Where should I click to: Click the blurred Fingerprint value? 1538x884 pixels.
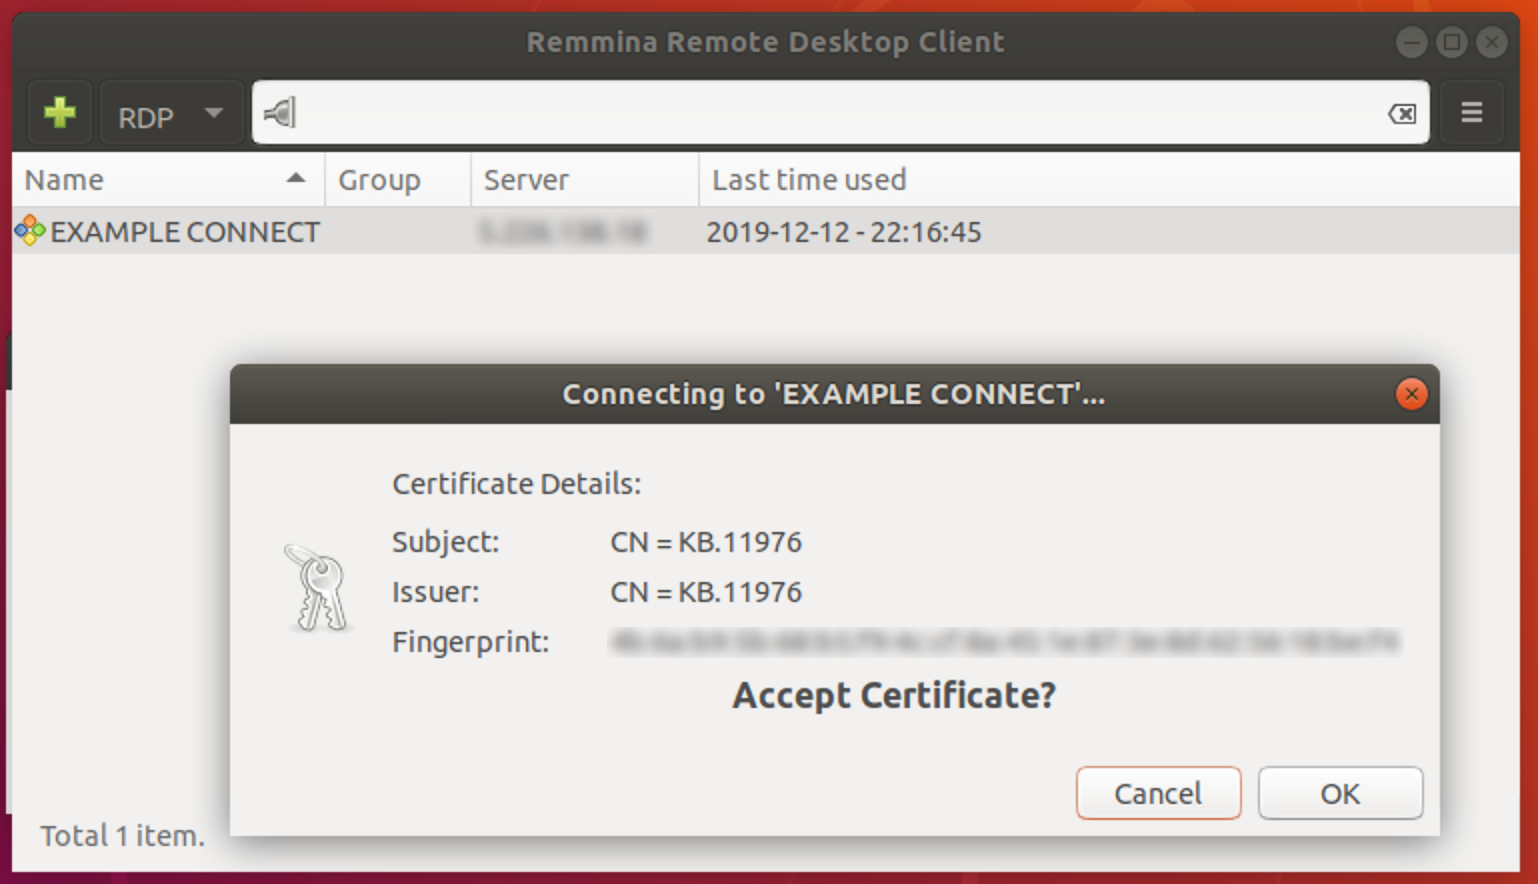click(x=1005, y=641)
